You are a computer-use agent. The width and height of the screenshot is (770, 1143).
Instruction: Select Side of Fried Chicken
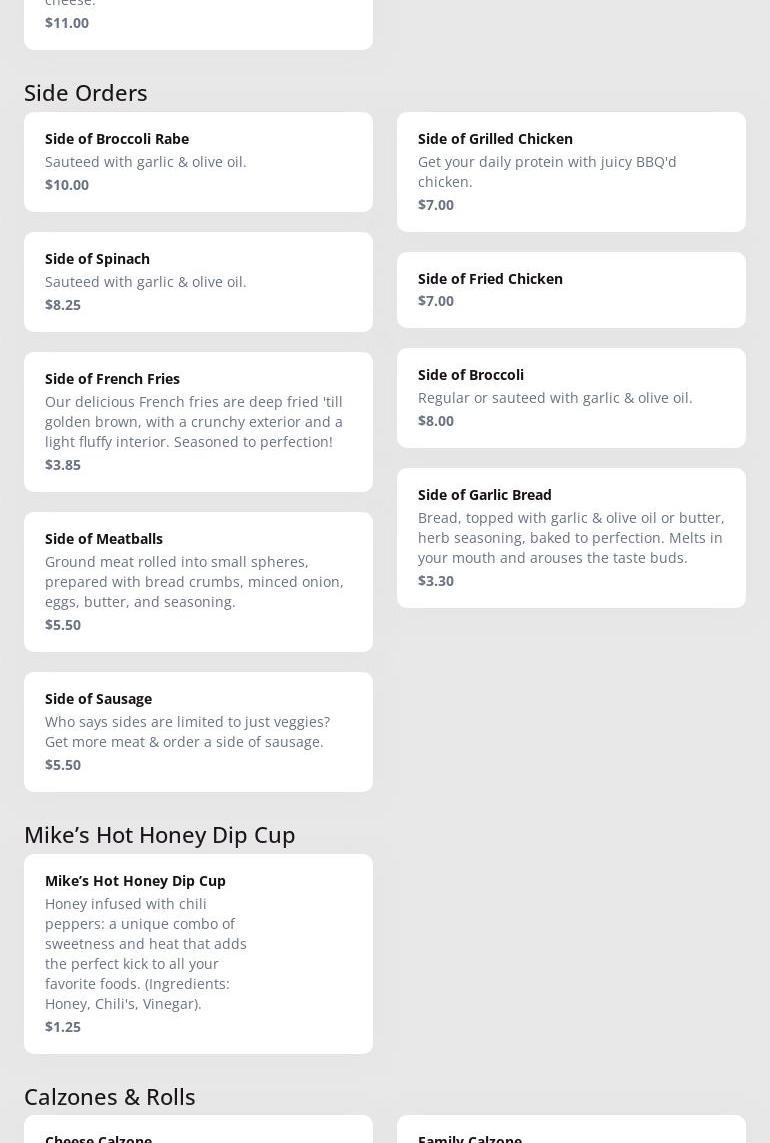pyautogui.click(x=571, y=290)
